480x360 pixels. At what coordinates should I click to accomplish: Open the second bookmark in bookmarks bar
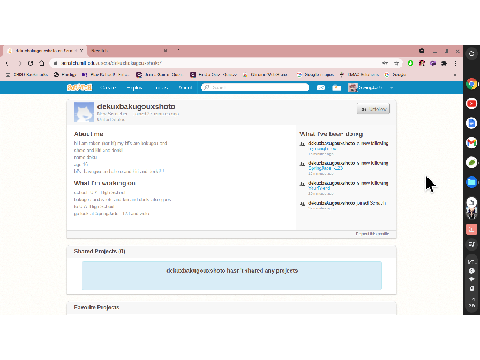click(x=65, y=75)
